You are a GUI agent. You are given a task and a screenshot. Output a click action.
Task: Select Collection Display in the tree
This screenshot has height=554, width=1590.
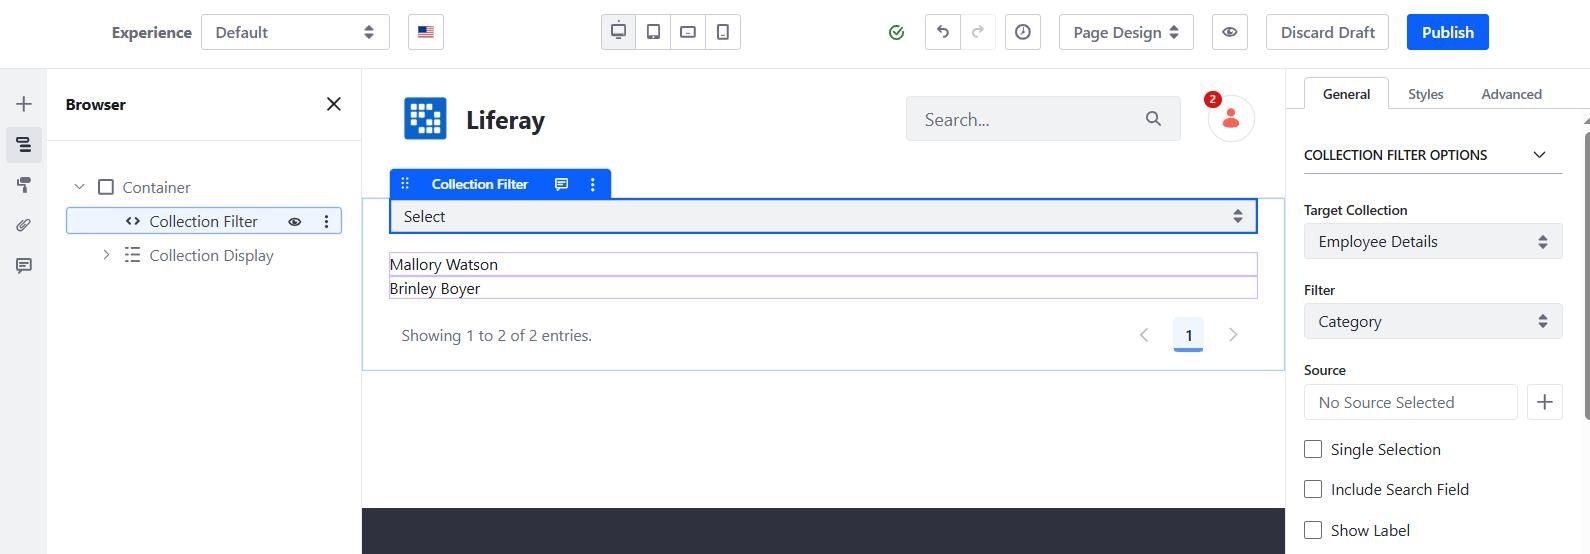click(211, 255)
